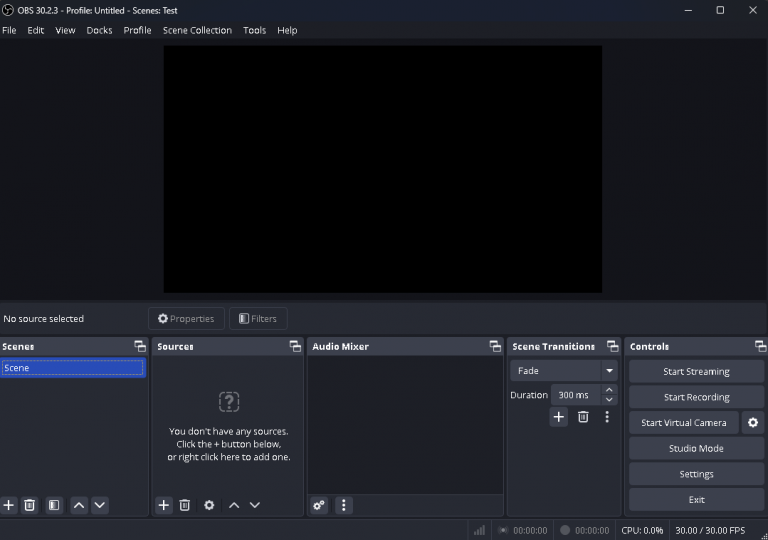Add a source with the plus icon
The height and width of the screenshot is (540, 768).
pyautogui.click(x=164, y=505)
